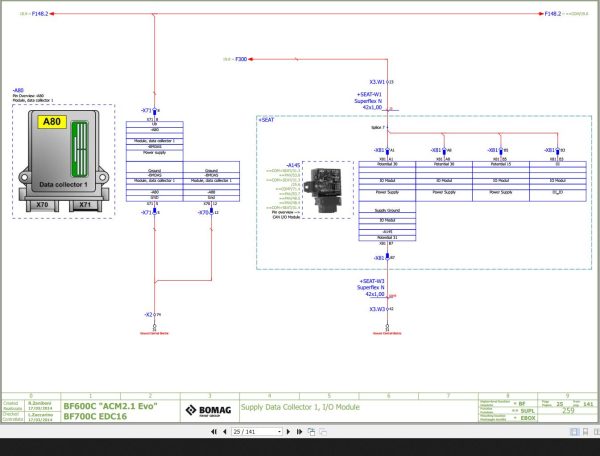Viewport: 600px width, 456px height.
Task: Follow the F300 cross-reference
Action: point(241,59)
